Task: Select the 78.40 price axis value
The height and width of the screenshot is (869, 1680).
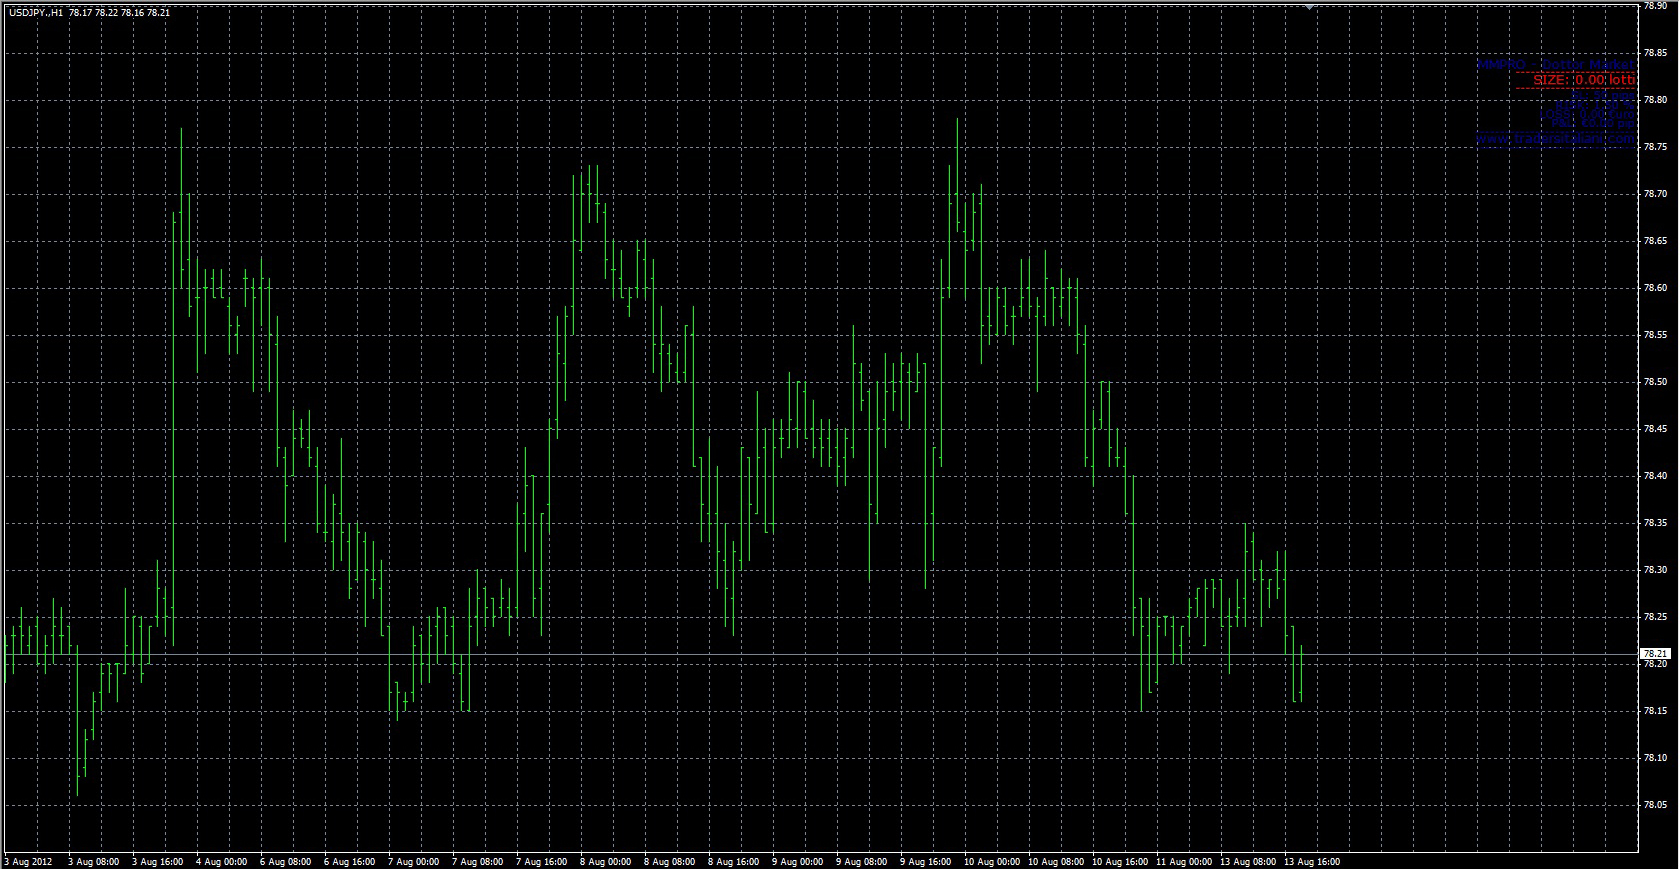Action: pyautogui.click(x=1655, y=476)
